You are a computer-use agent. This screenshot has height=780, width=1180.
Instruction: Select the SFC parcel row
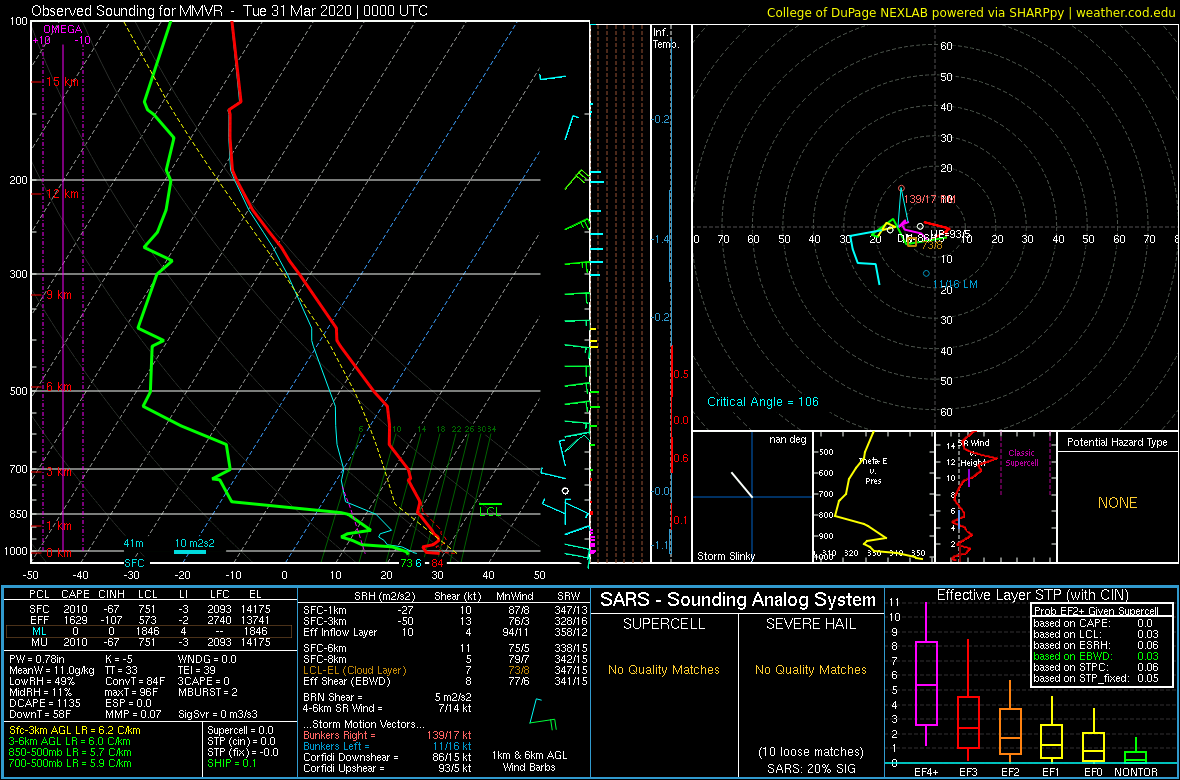coord(150,608)
